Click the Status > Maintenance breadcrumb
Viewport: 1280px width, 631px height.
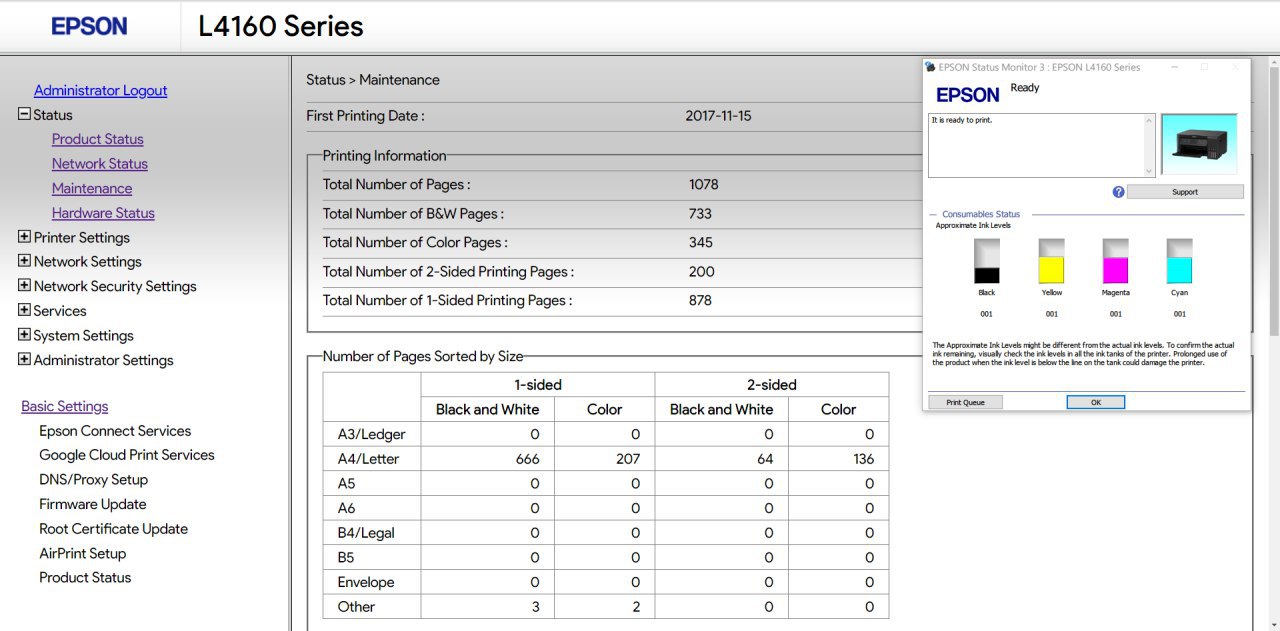[373, 80]
